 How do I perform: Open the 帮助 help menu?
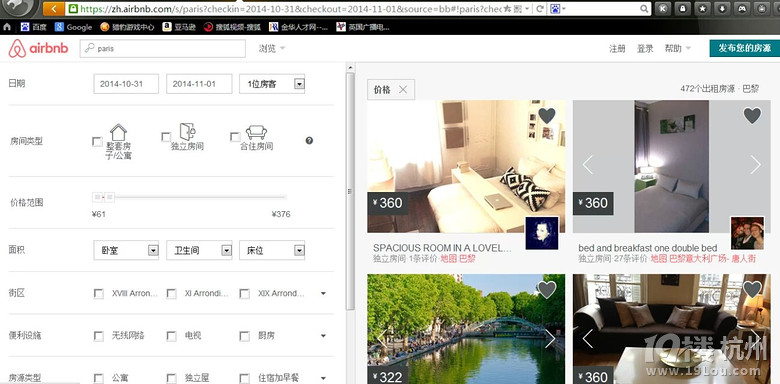click(x=678, y=48)
